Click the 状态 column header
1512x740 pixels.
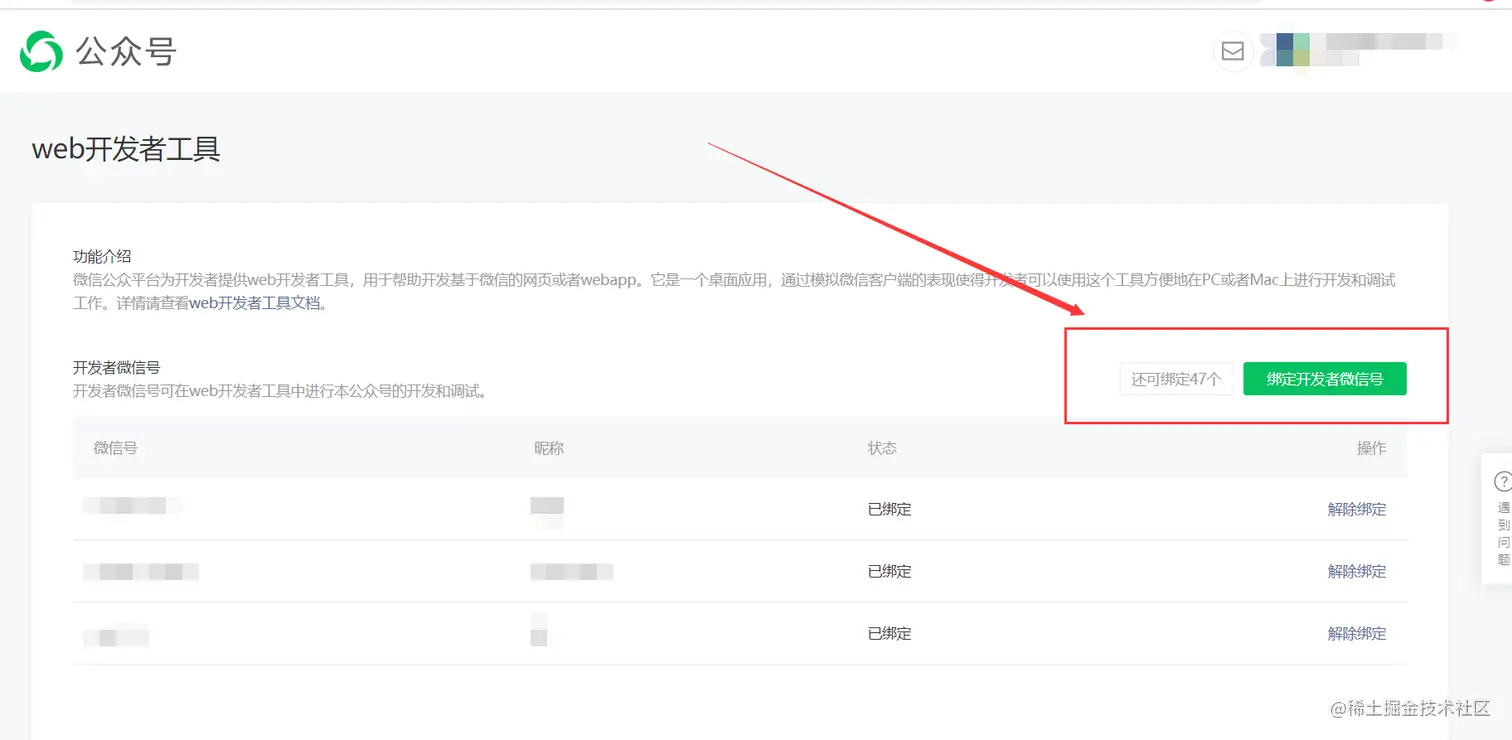[882, 448]
